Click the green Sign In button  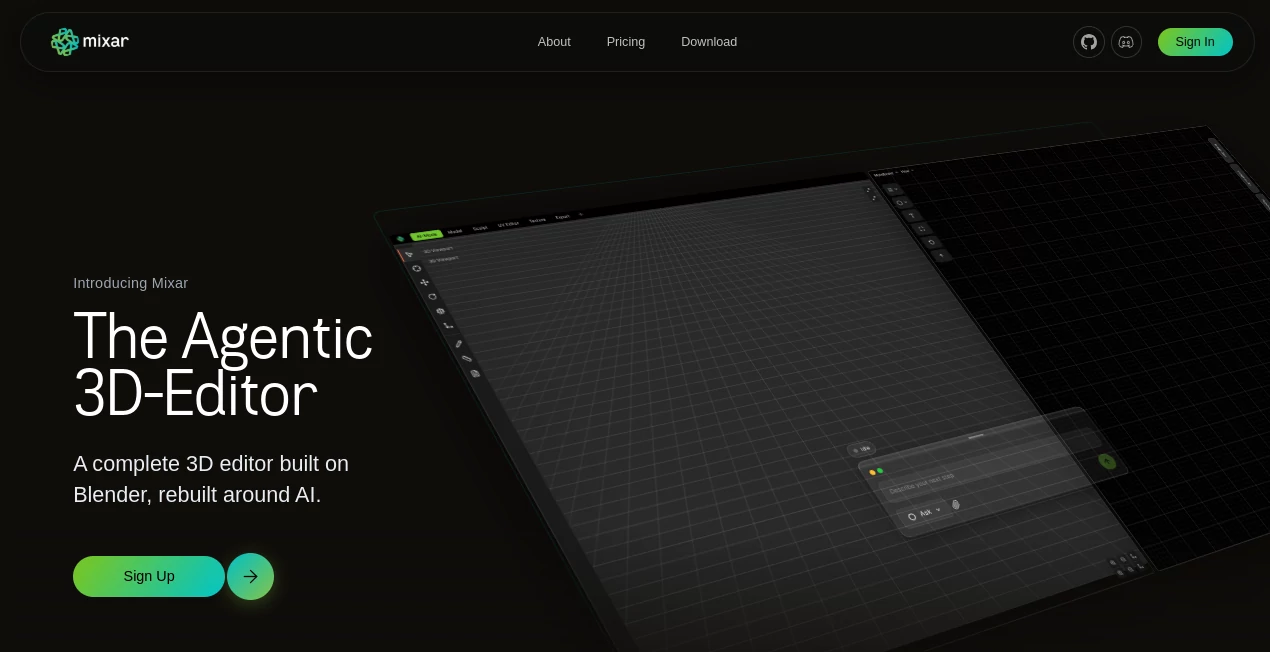pyautogui.click(x=1195, y=42)
